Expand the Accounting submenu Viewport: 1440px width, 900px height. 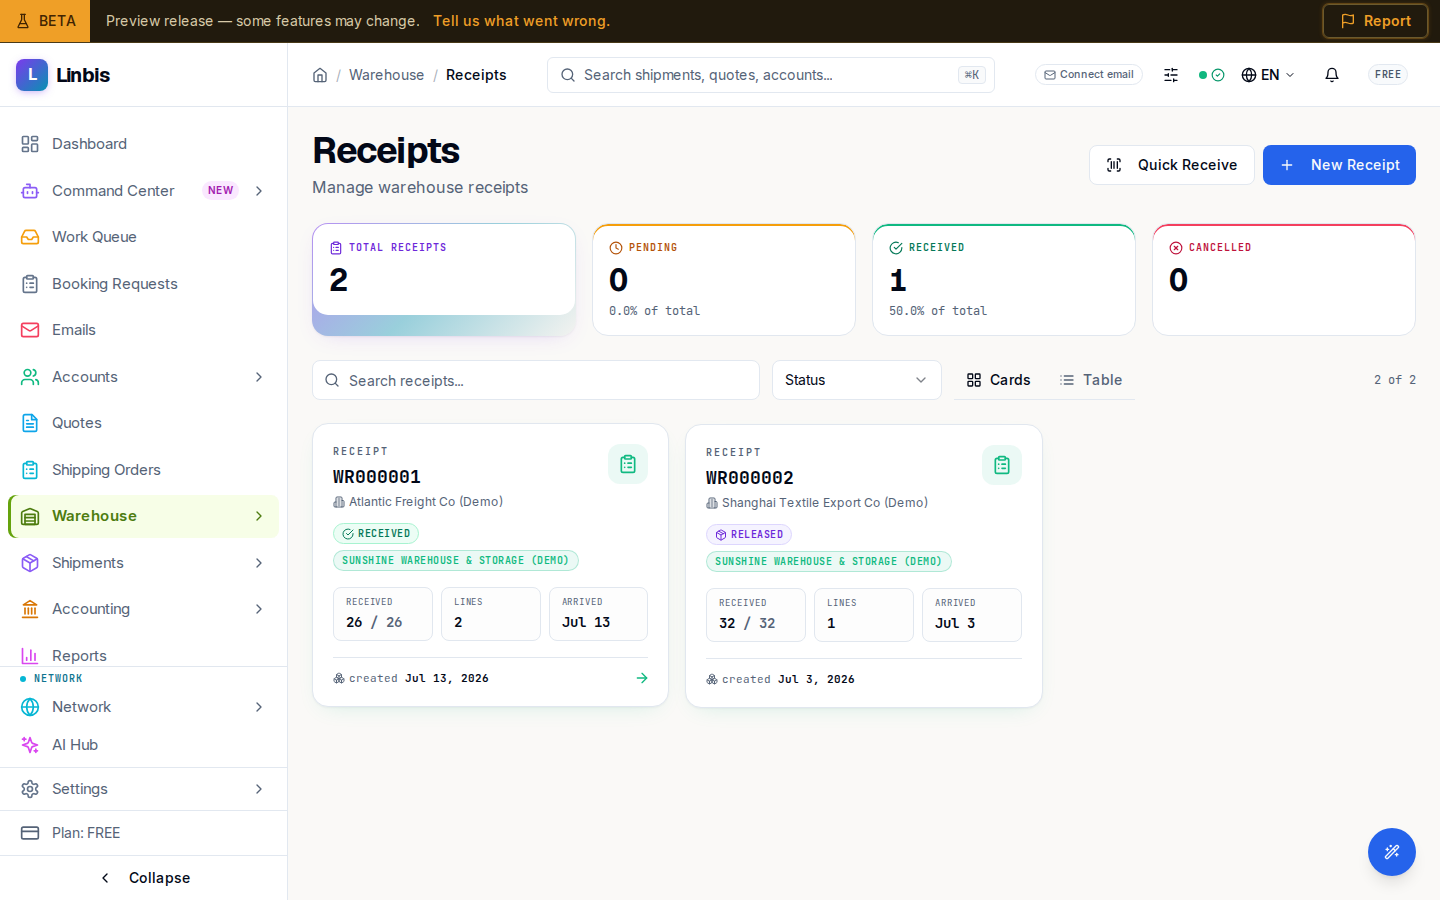(x=259, y=609)
